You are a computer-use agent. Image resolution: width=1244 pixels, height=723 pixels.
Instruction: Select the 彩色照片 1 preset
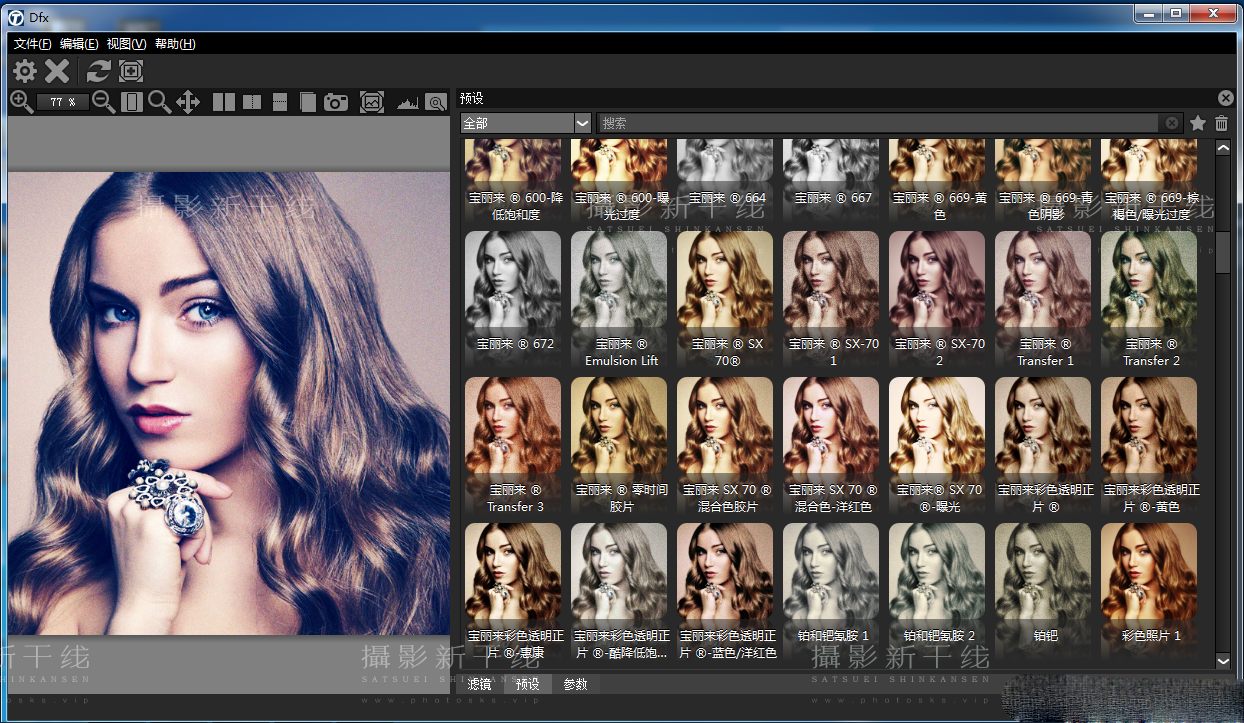[x=1151, y=592]
